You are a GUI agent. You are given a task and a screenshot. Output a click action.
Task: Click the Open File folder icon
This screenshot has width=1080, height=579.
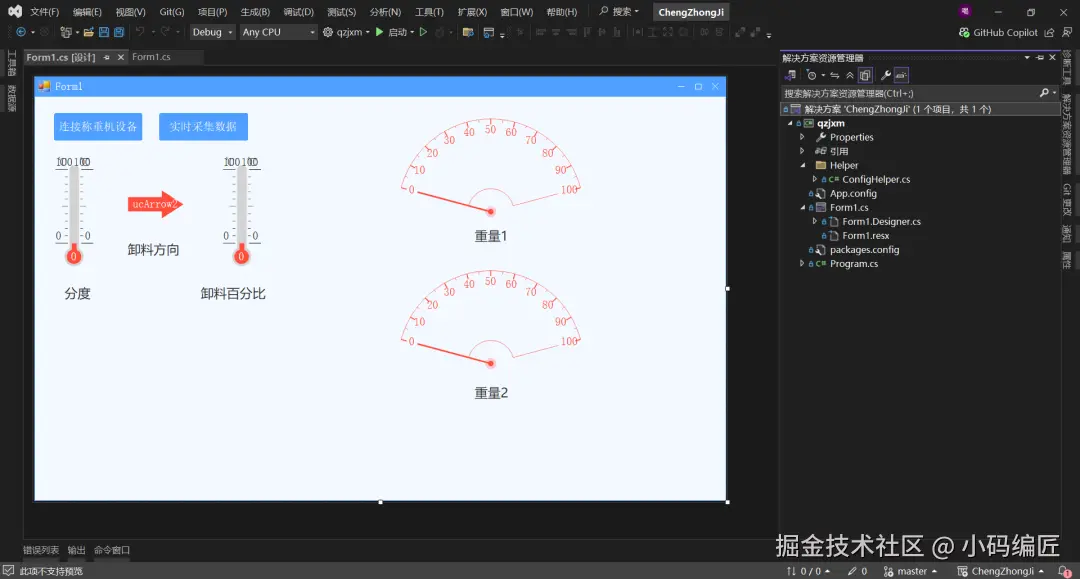(89, 32)
